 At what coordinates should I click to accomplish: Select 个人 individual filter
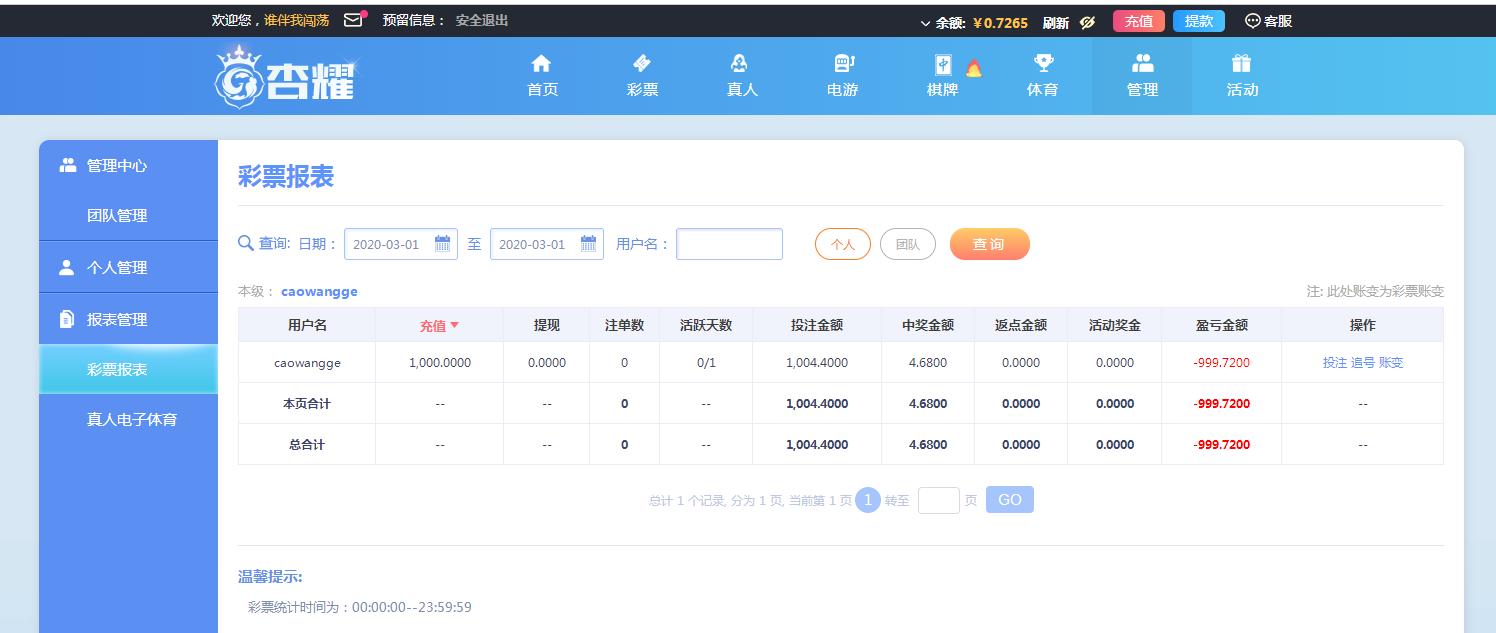(x=843, y=244)
